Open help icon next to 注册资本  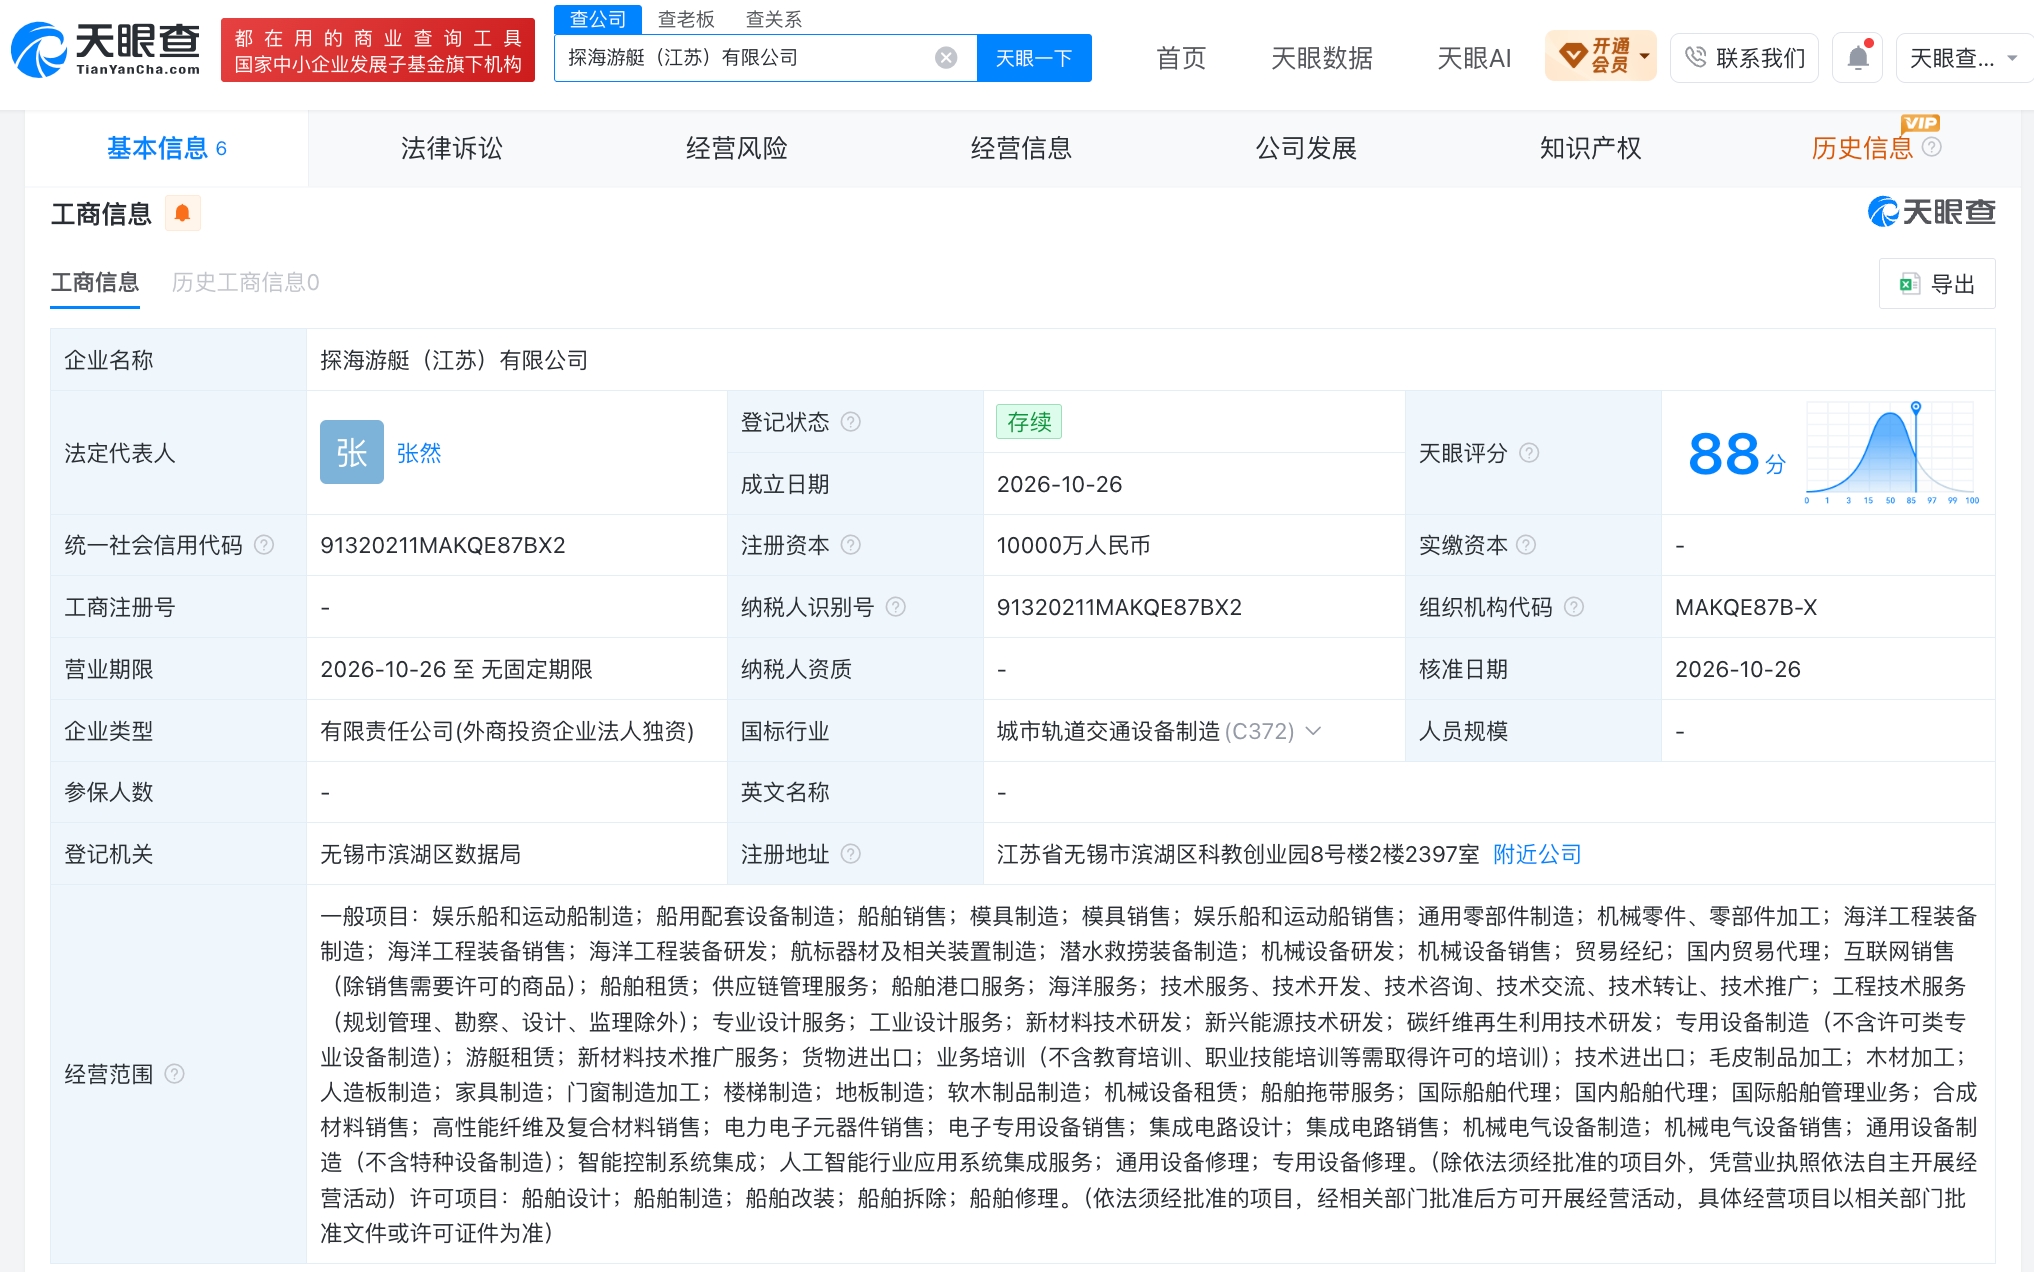coord(850,545)
